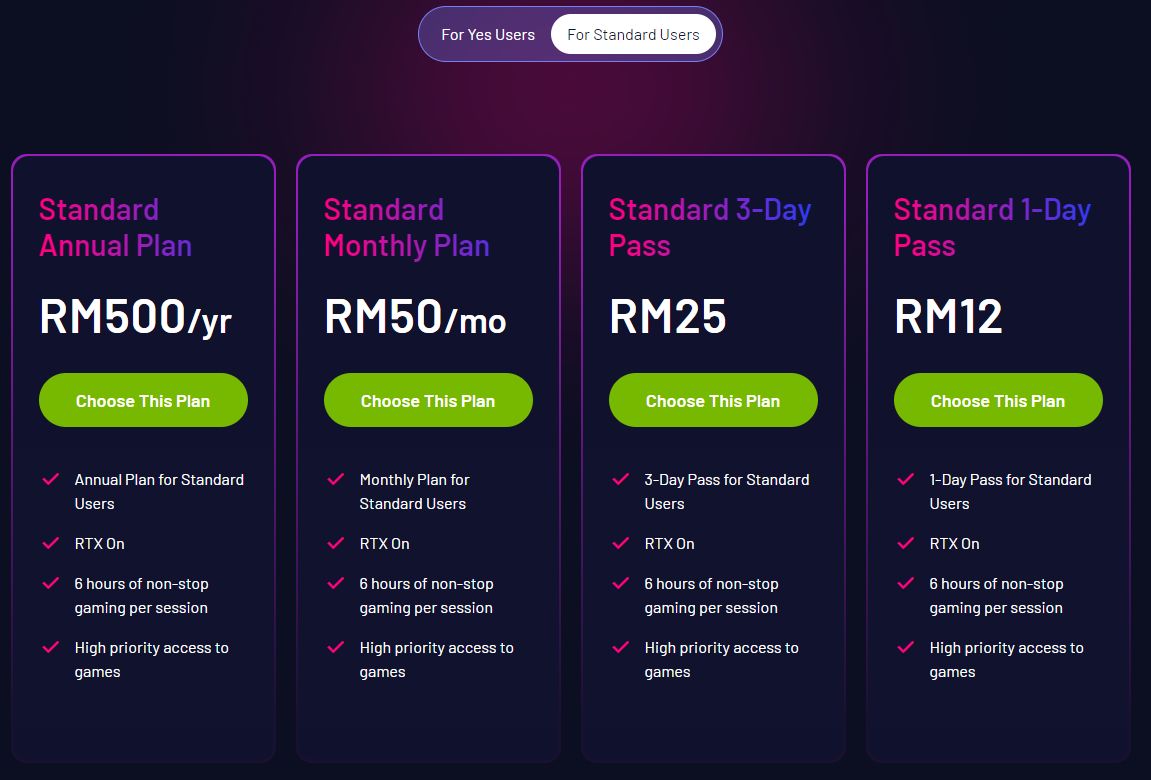This screenshot has width=1151, height=780.
Task: Click the RM500/yr price text
Action: (135, 318)
